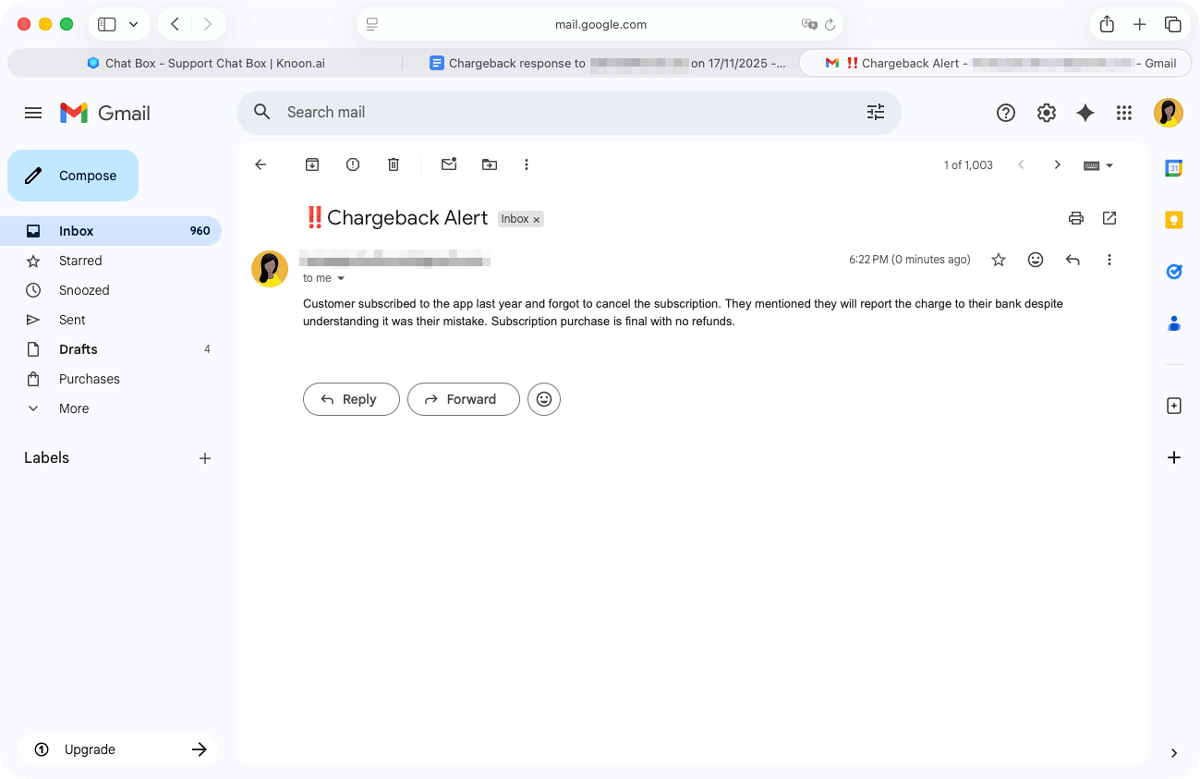Reply to the chargeback email
This screenshot has height=779, width=1200.
tap(351, 399)
